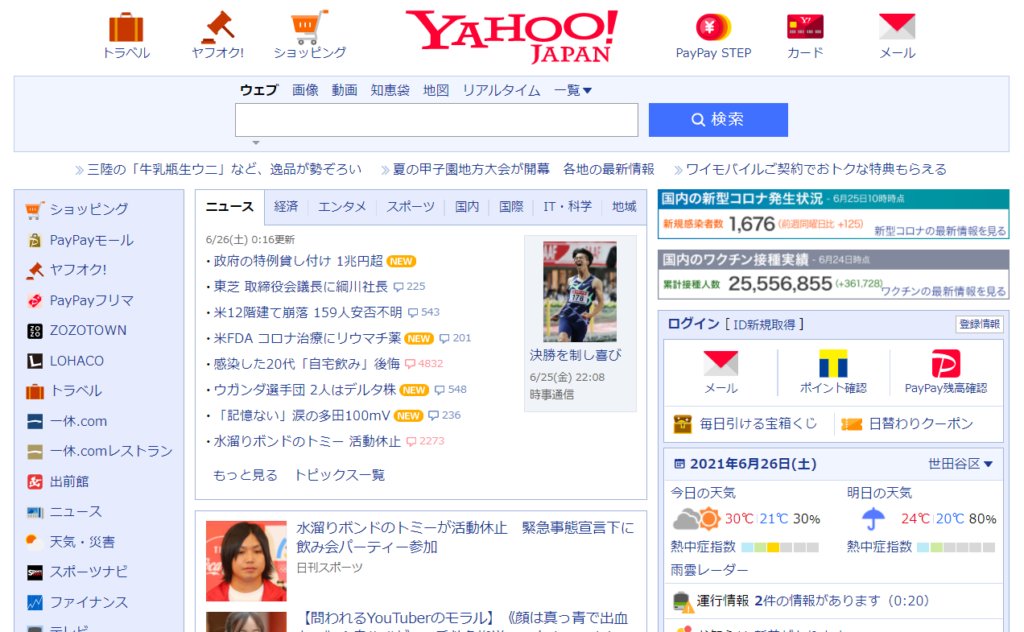
Task: Click the LOHACO sidebar icon
Action: pos(35,360)
